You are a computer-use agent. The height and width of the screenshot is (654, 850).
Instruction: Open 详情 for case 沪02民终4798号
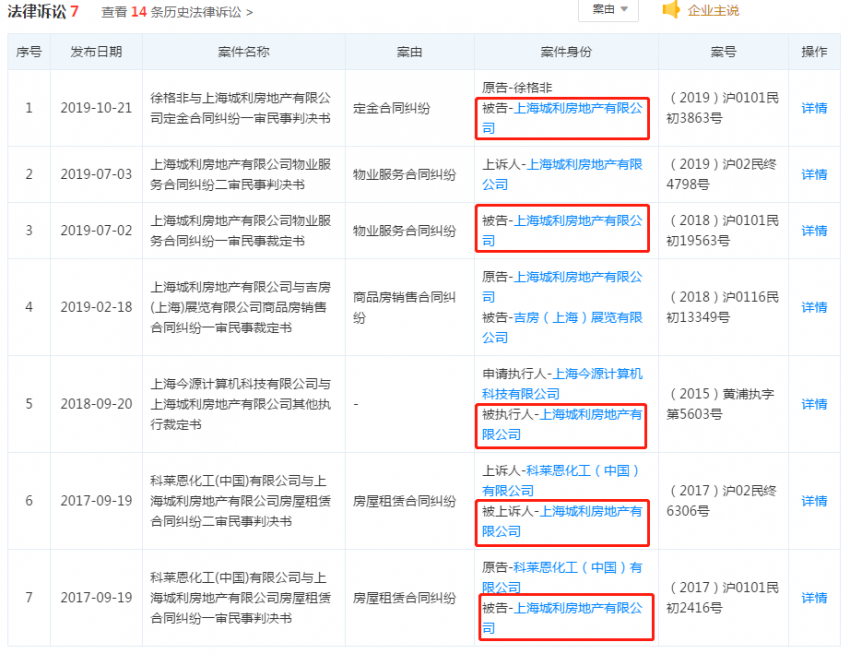click(x=814, y=174)
